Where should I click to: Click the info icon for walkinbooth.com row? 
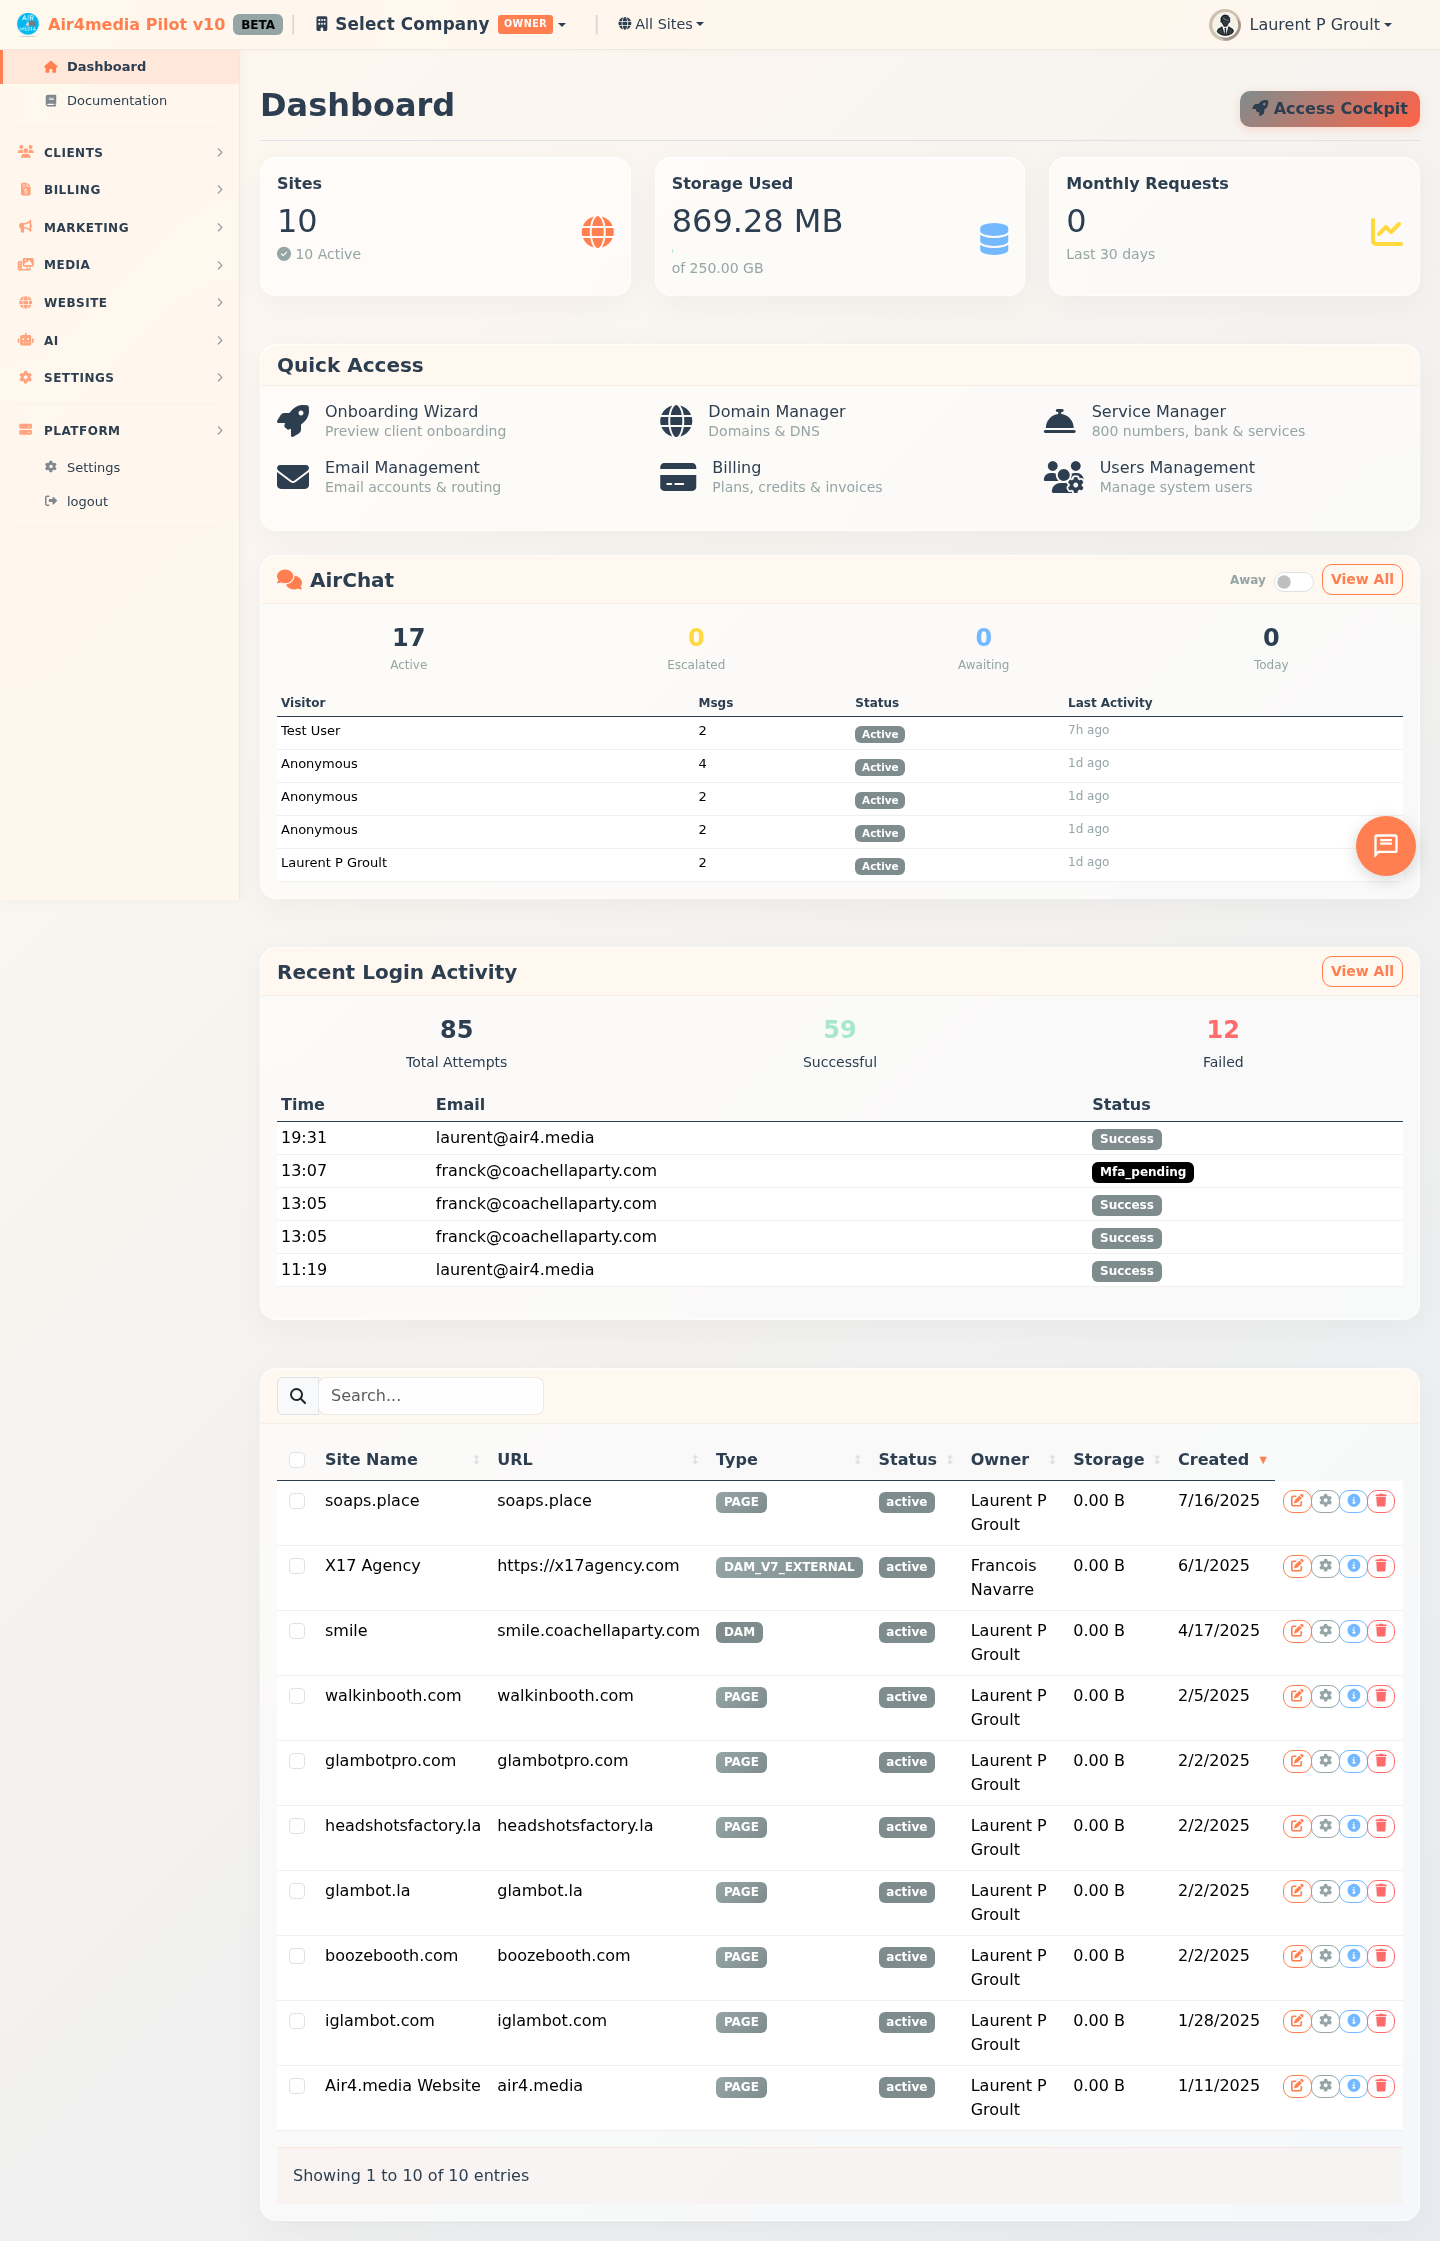1353,1696
